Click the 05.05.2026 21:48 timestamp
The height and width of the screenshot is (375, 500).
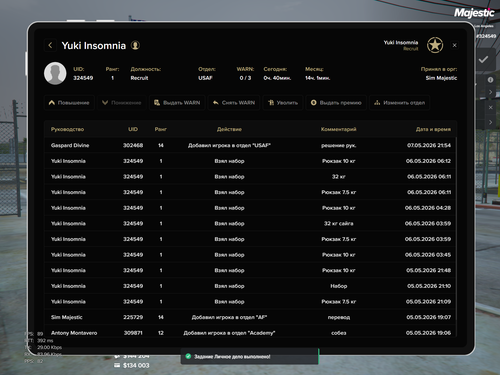[x=429, y=270]
